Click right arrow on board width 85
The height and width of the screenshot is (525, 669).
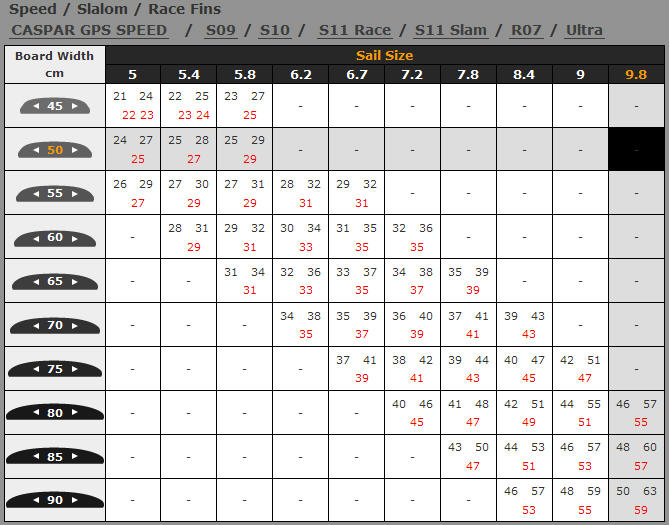75,456
